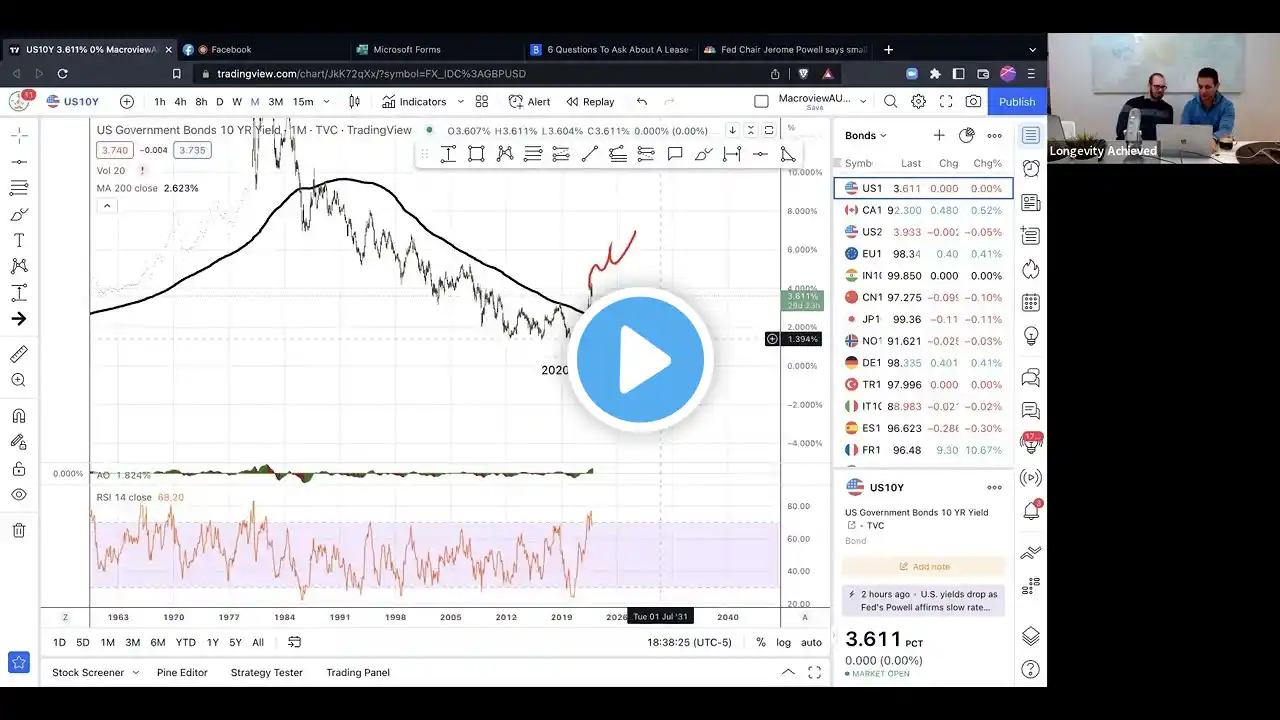Viewport: 1280px width, 720px height.
Task: Click the undo arrow in top toolbar
Action: pyautogui.click(x=642, y=102)
